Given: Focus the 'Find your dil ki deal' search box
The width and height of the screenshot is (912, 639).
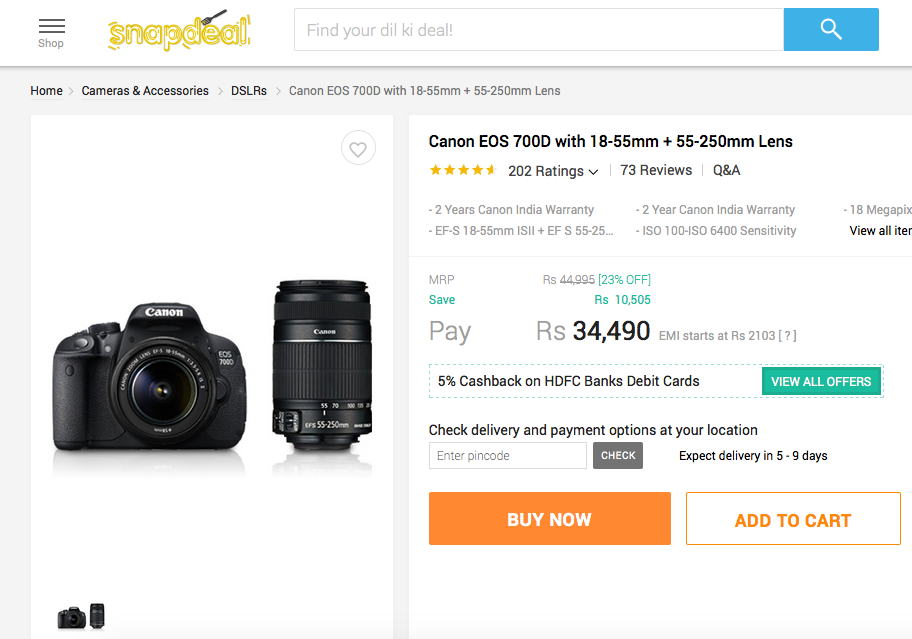Looking at the screenshot, I should point(538,30).
